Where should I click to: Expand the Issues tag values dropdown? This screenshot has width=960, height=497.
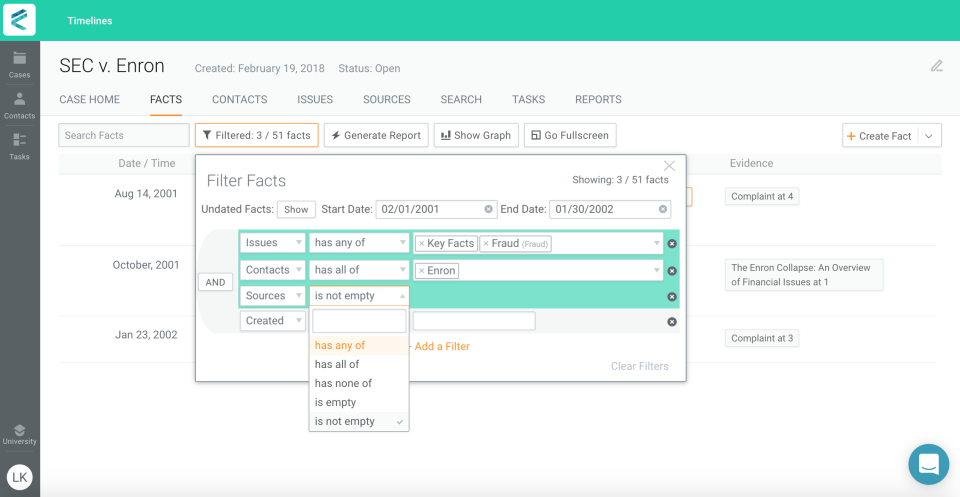click(657, 243)
